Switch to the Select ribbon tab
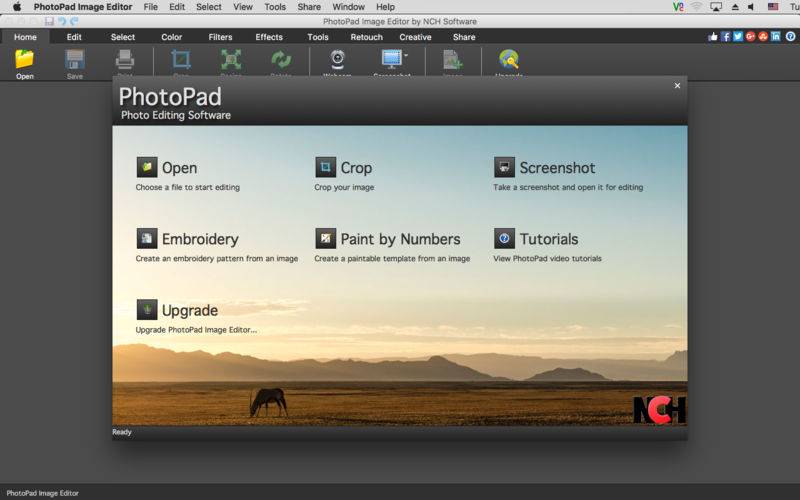This screenshot has height=500, width=800. pyautogui.click(x=123, y=37)
